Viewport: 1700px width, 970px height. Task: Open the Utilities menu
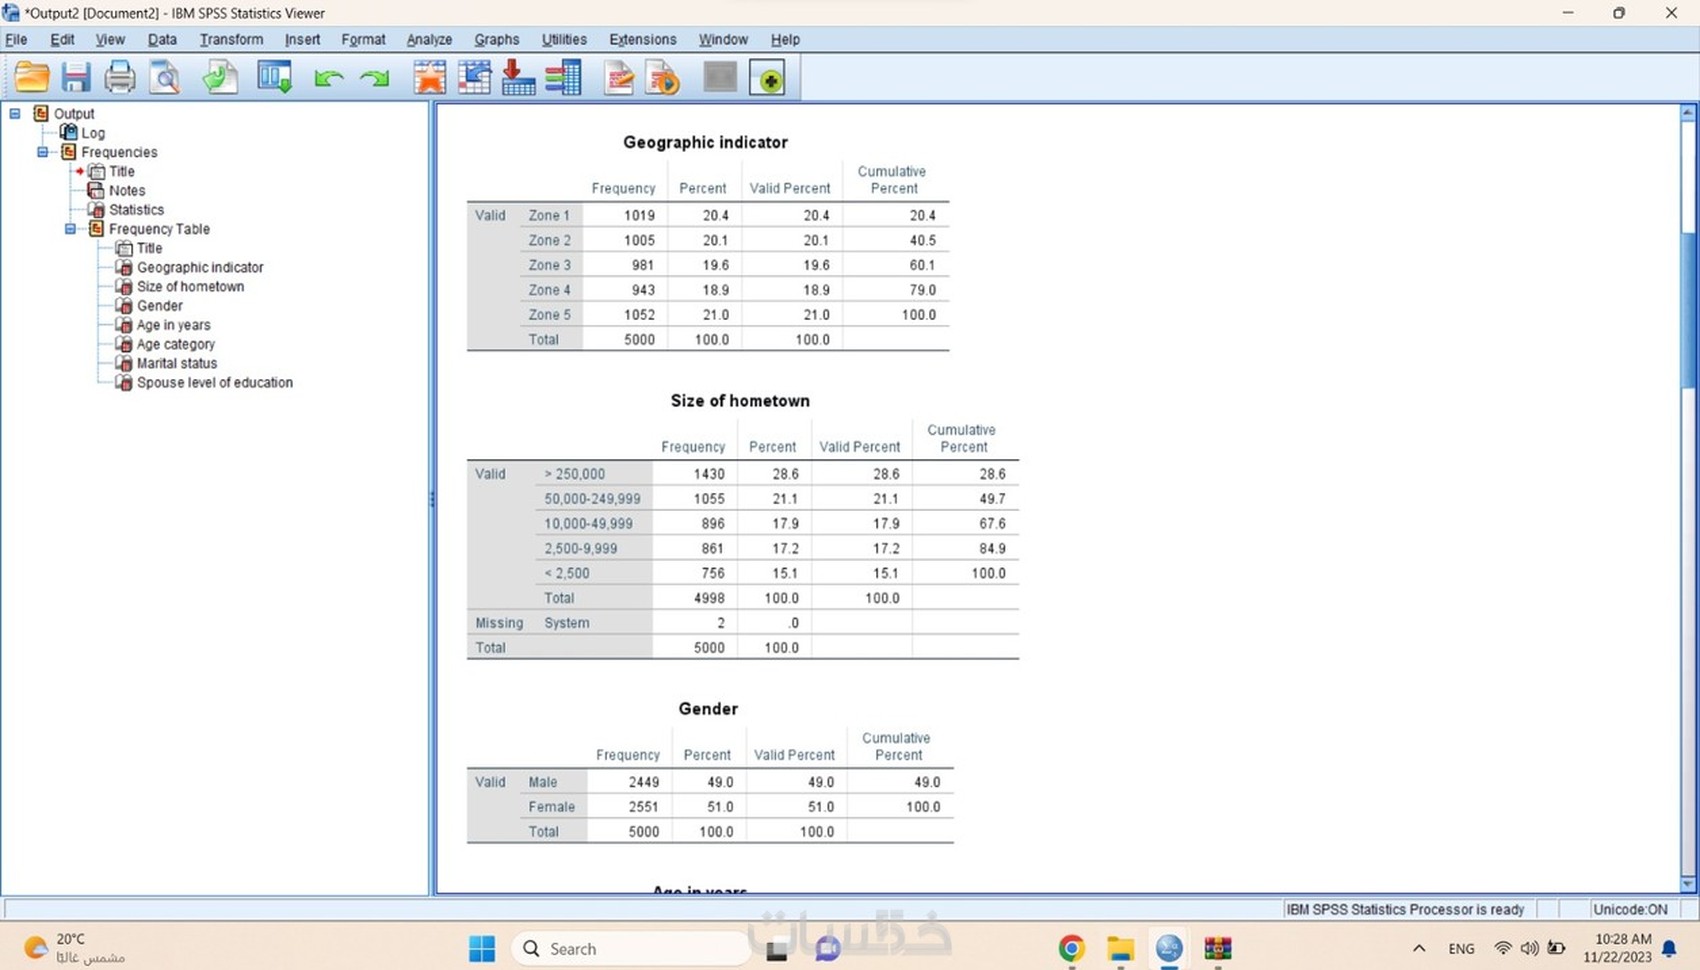[x=564, y=40]
